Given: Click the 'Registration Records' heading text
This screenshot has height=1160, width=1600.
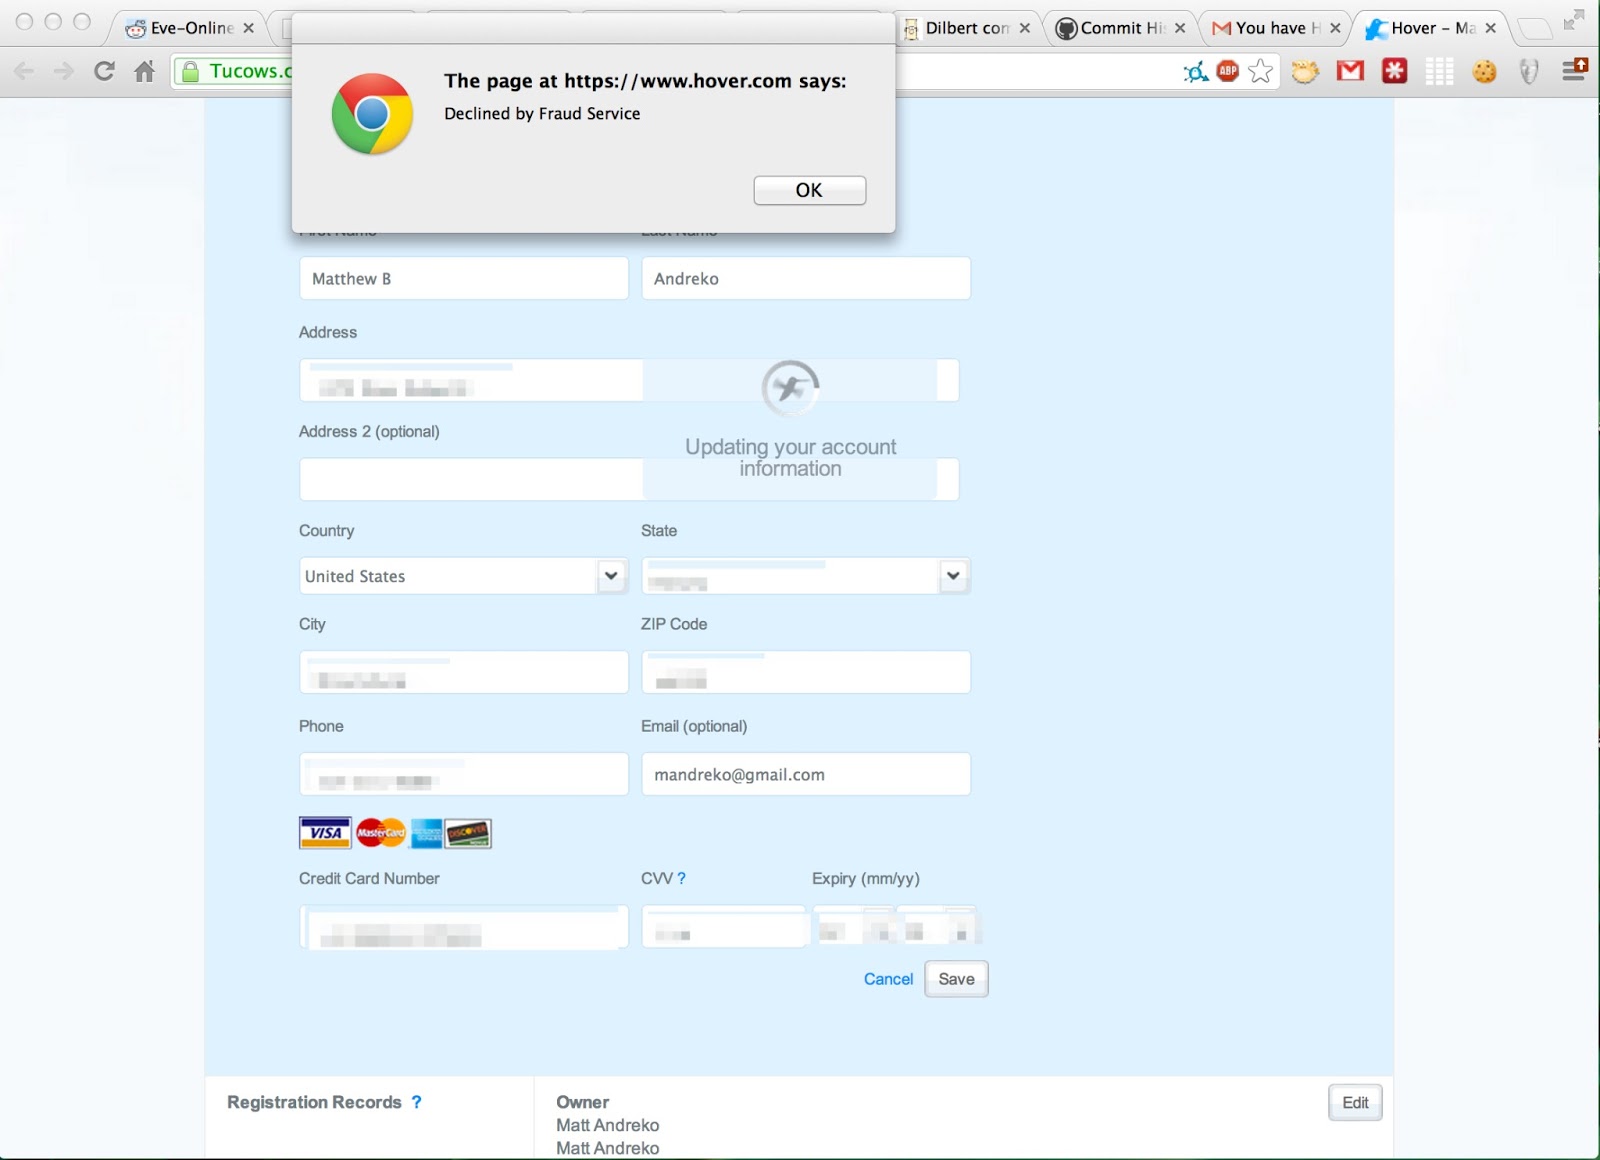Looking at the screenshot, I should [314, 1102].
